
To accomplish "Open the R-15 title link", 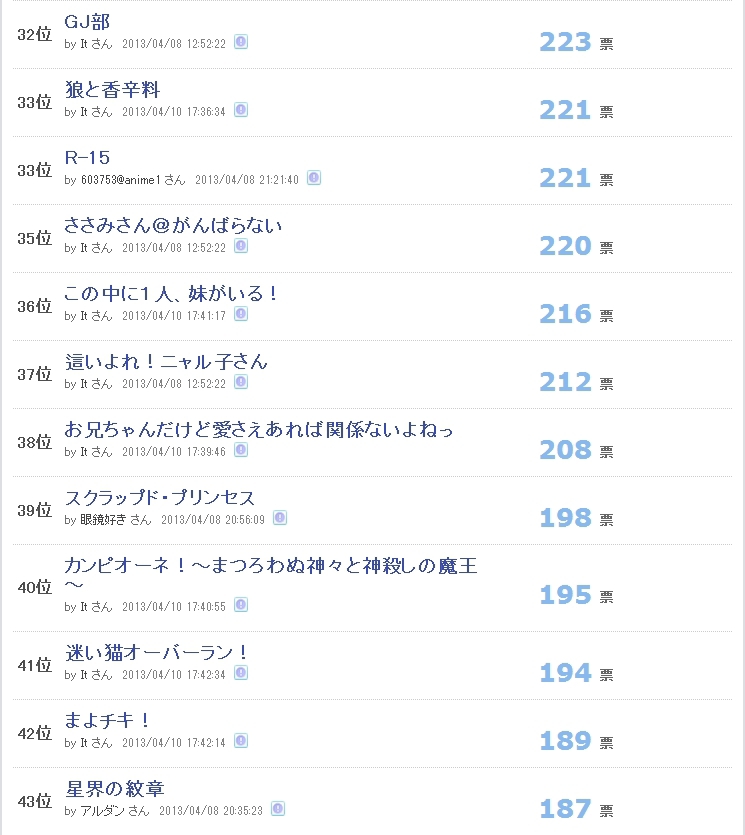I will (87, 158).
